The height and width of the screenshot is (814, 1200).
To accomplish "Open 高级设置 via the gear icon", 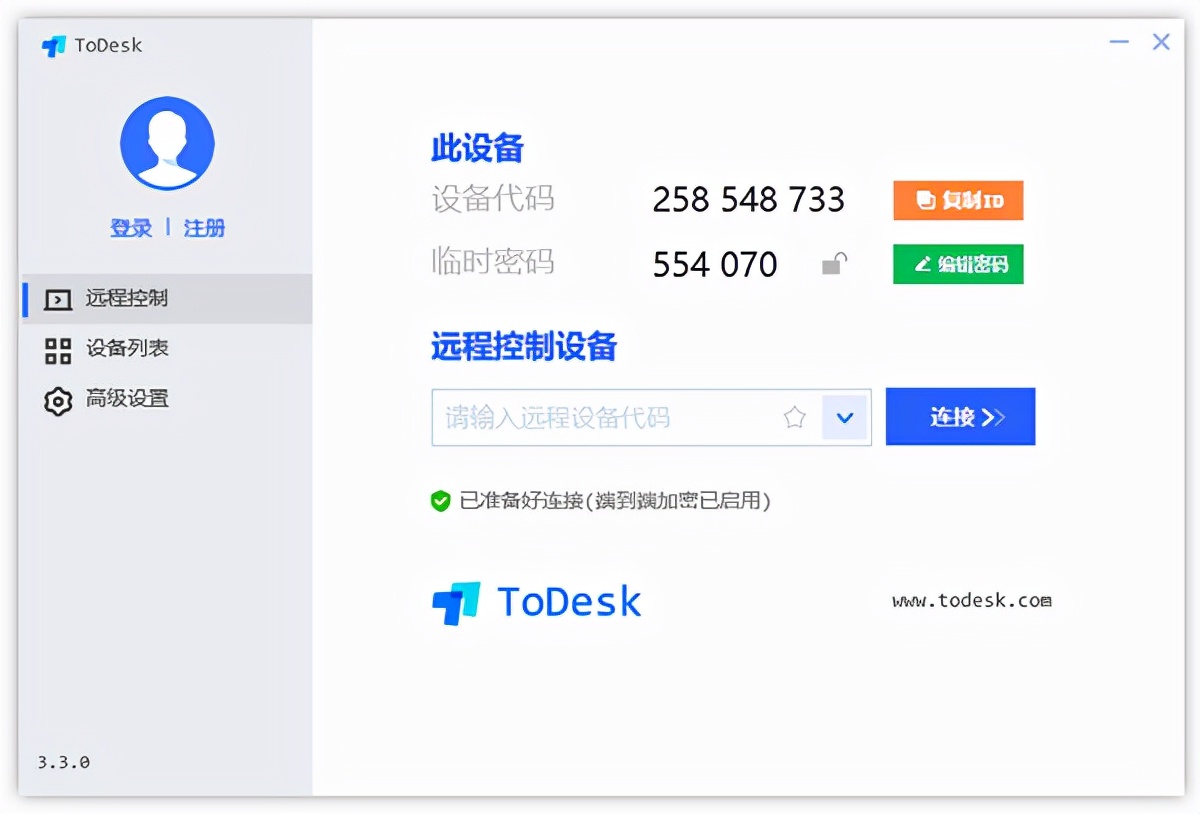I will (x=57, y=399).
